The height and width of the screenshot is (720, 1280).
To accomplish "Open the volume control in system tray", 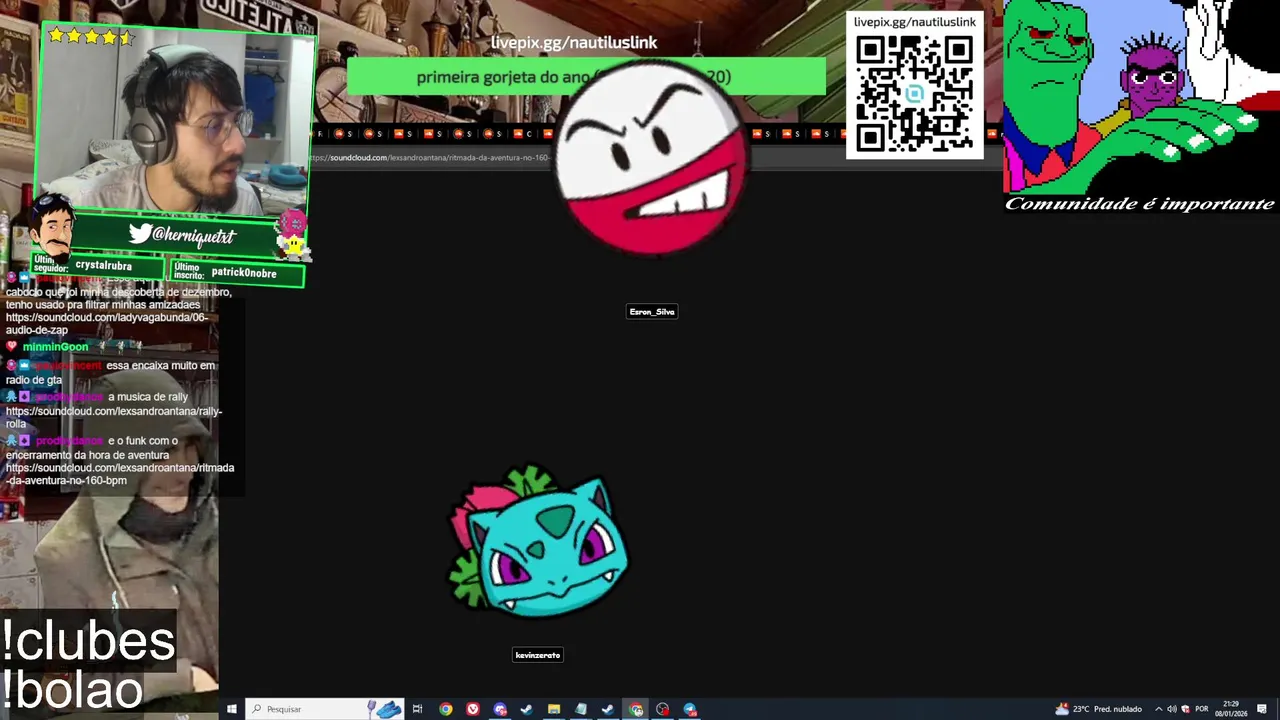I will pyautogui.click(x=1171, y=709).
